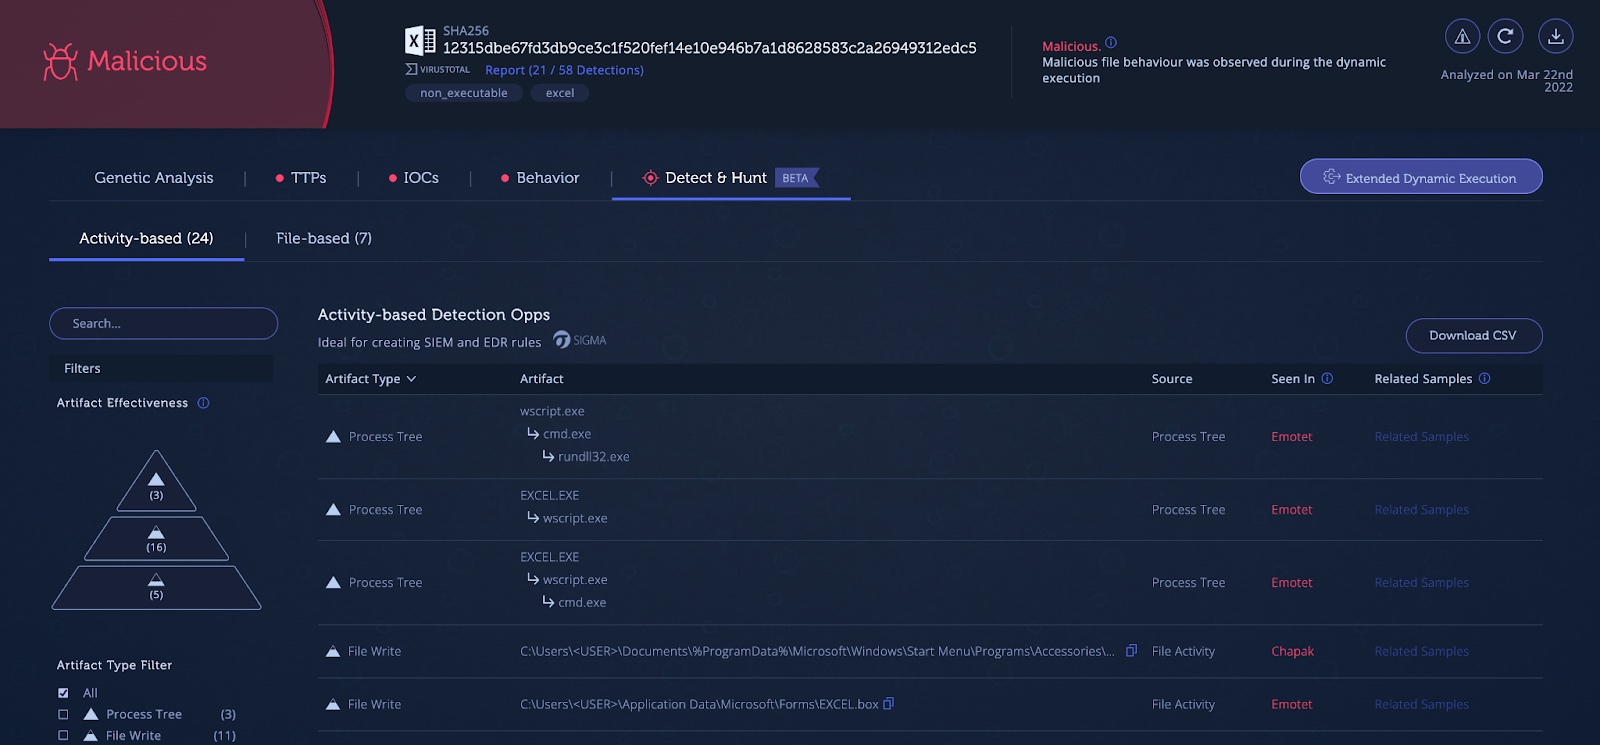Click the re-analyze refresh icon
The image size is (1600, 745).
click(1505, 37)
